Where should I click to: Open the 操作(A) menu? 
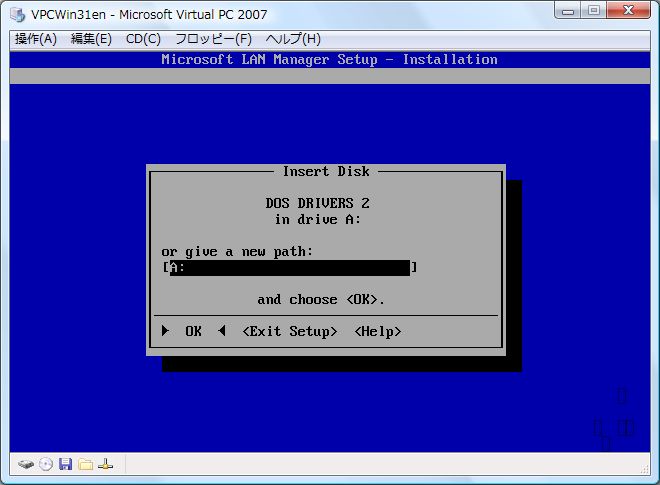(36, 39)
